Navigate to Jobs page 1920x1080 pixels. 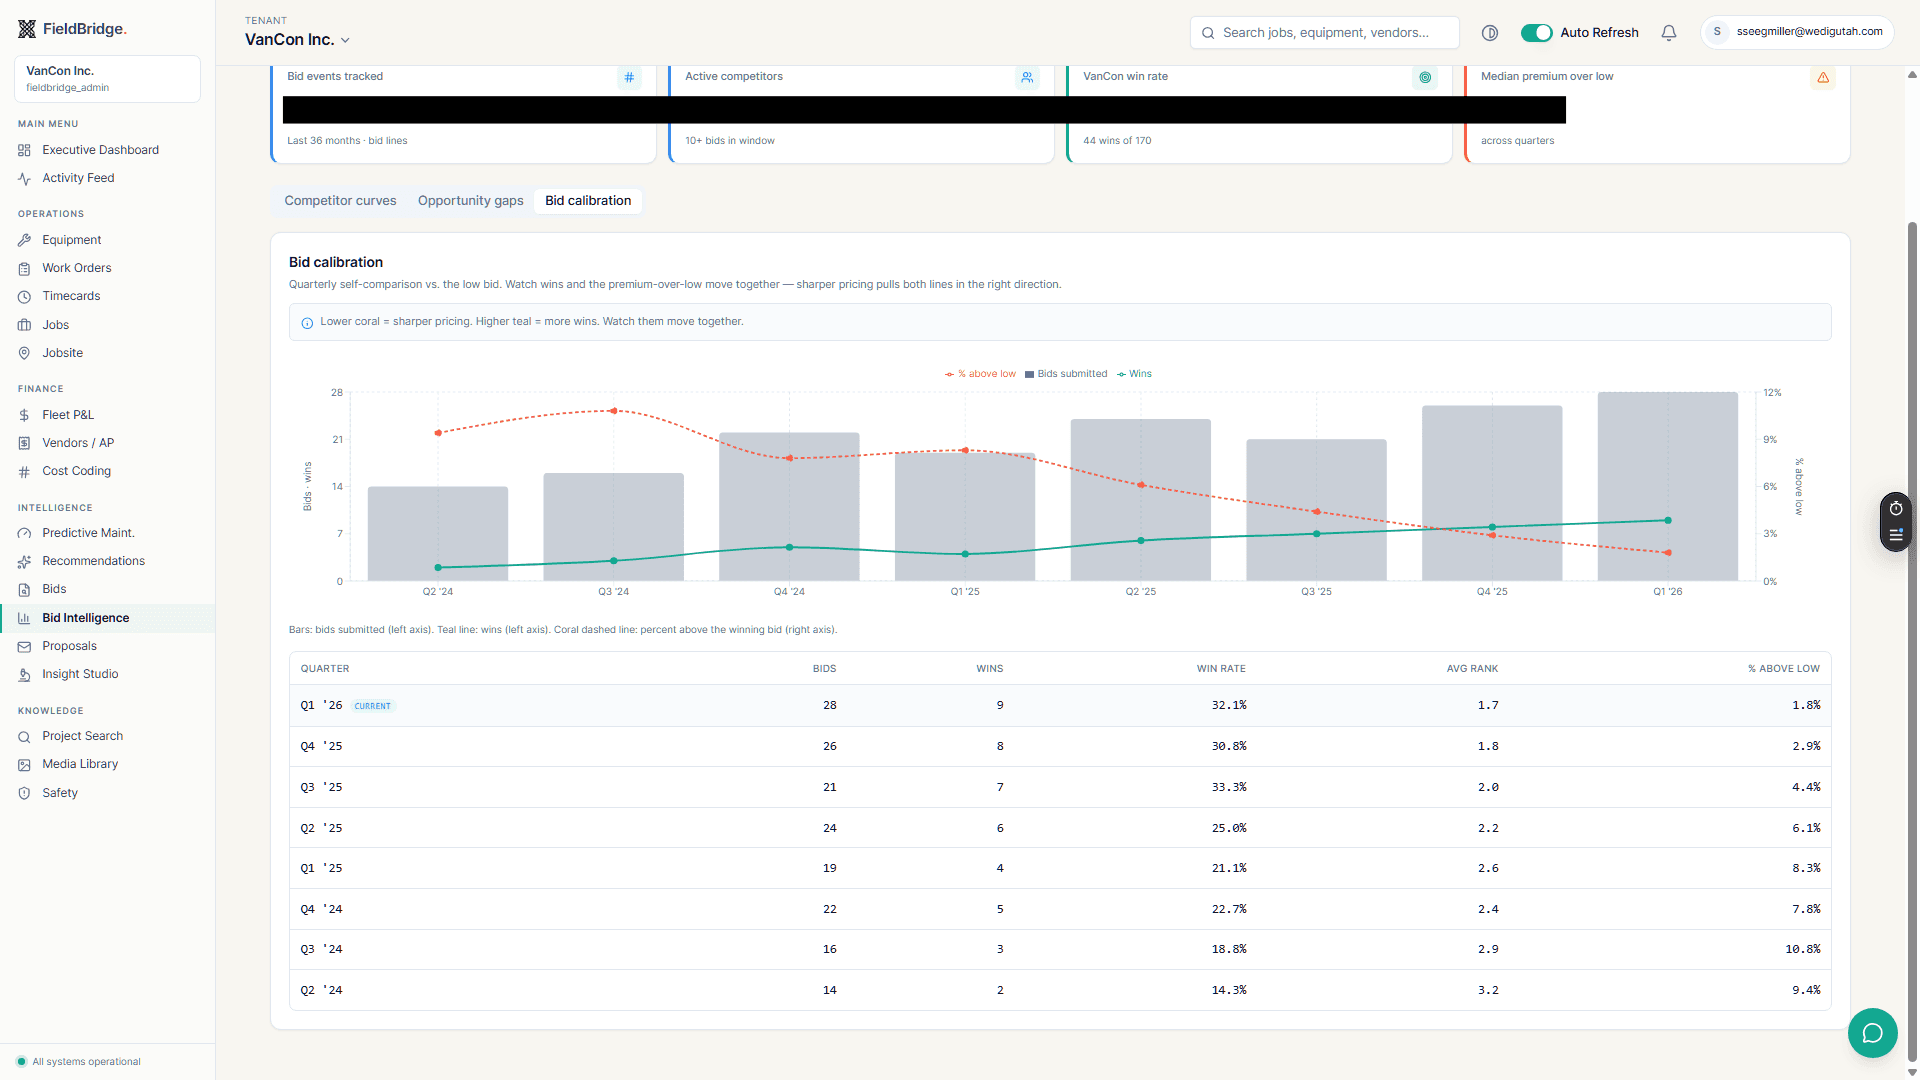[55, 325]
